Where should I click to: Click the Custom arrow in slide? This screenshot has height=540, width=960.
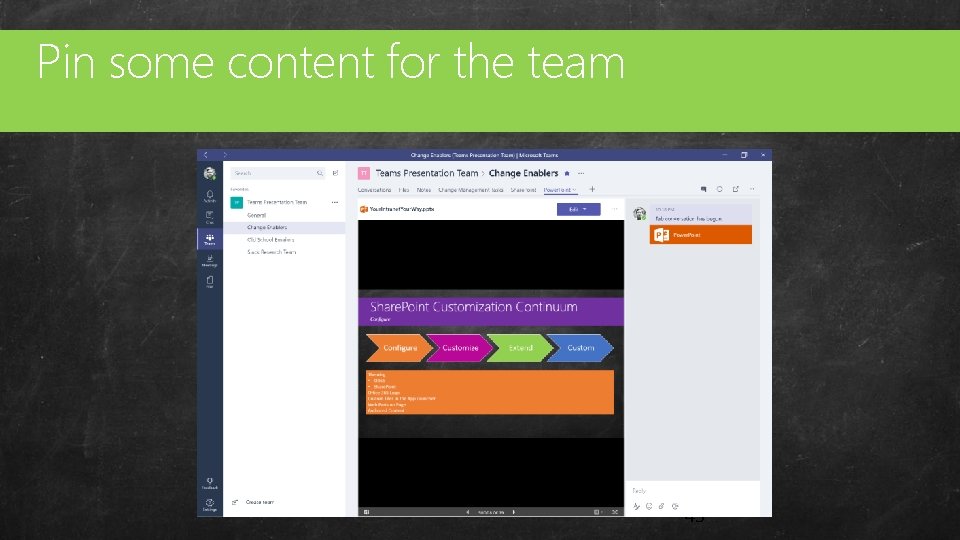click(580, 348)
